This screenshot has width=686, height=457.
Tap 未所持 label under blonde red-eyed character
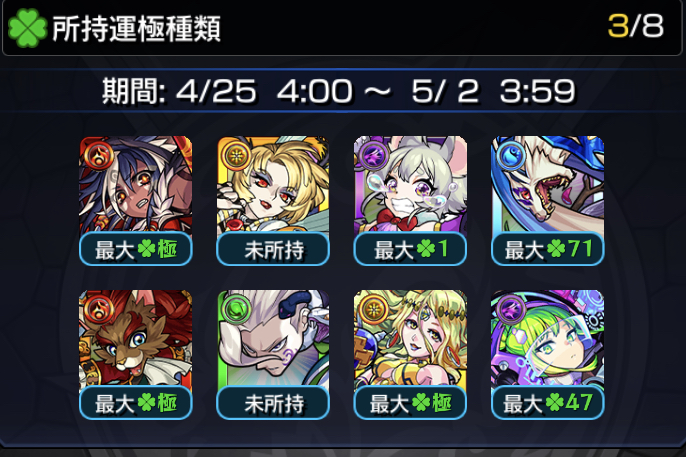pos(273,249)
